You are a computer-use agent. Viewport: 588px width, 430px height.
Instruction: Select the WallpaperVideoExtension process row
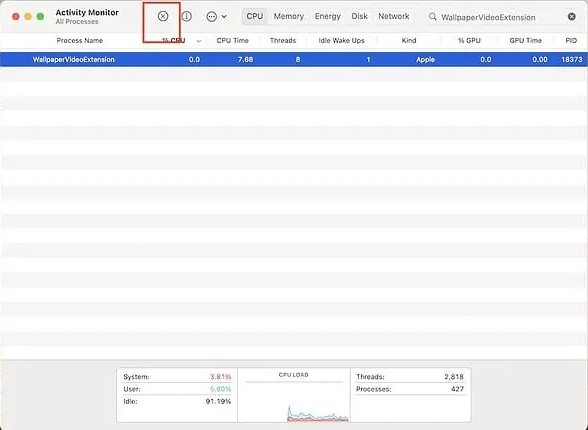pyautogui.click(x=294, y=60)
